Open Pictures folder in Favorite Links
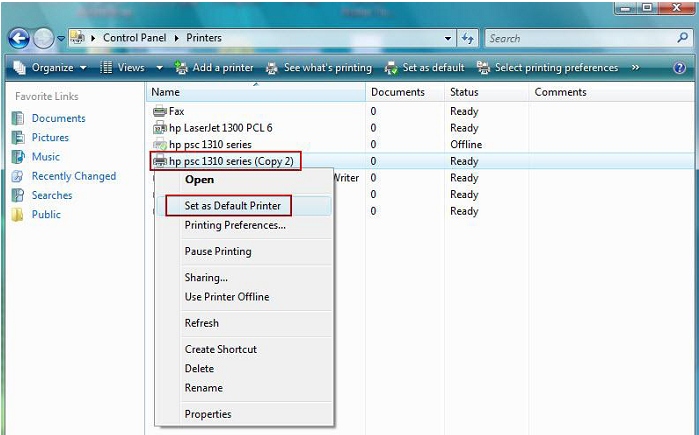 click(50, 137)
